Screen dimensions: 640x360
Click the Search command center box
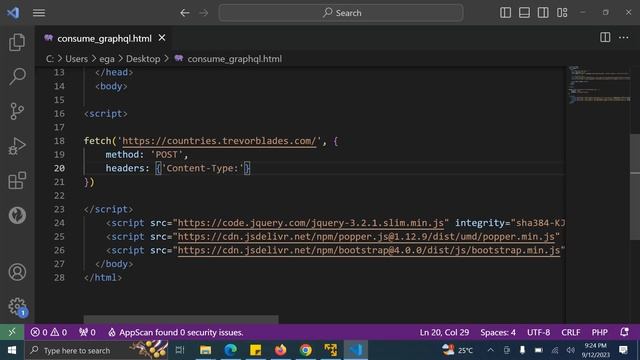(341, 13)
